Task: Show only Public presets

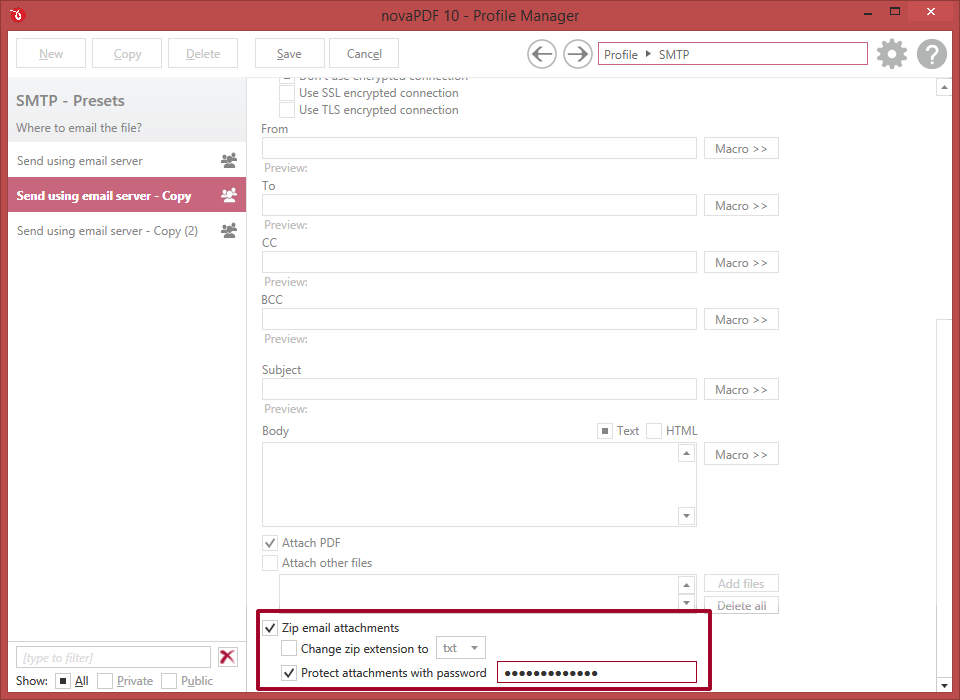Action: (x=169, y=681)
